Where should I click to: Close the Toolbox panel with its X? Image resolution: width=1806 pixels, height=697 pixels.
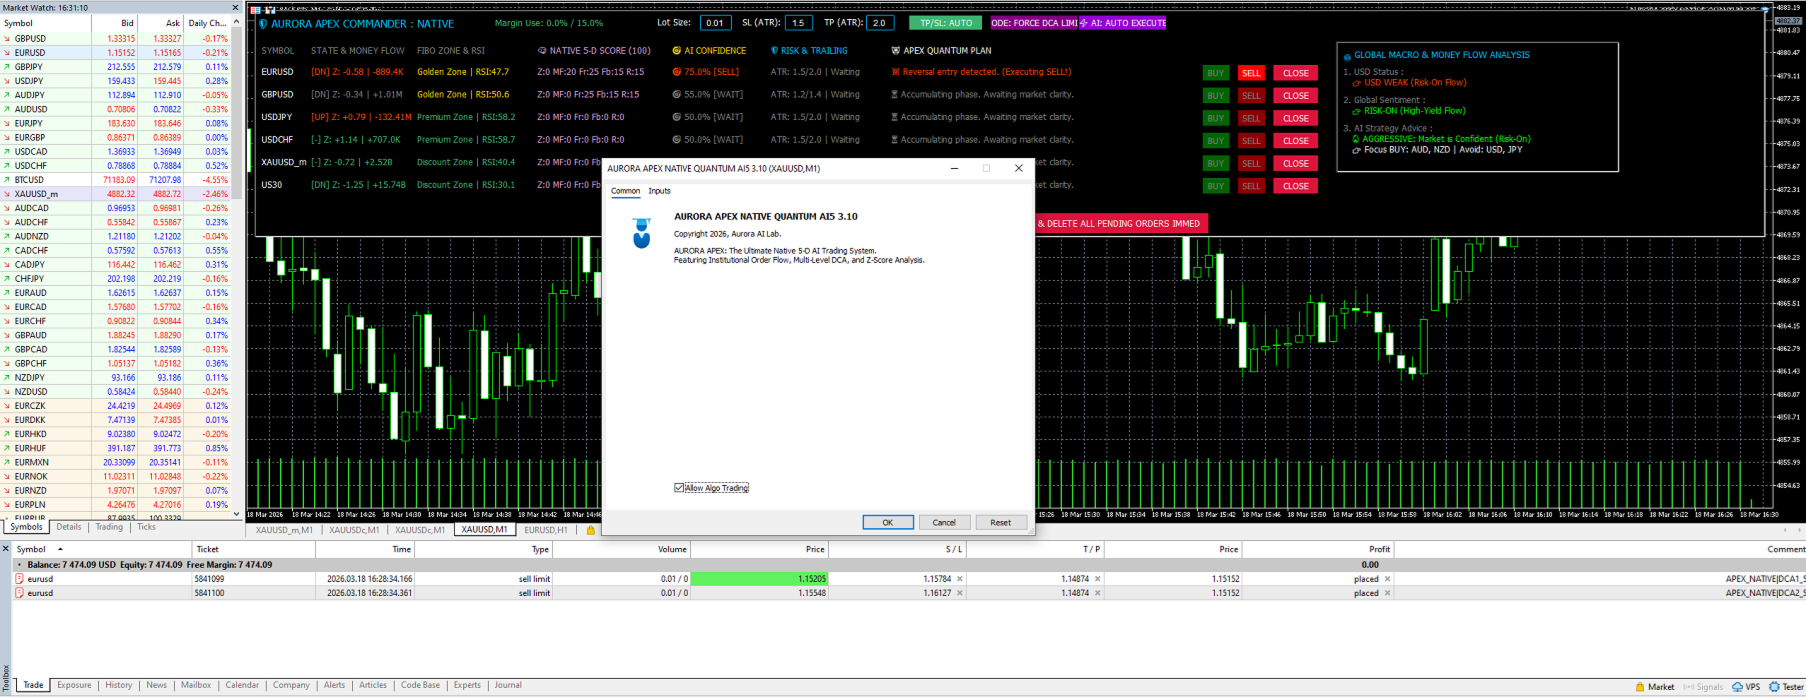click(5, 549)
